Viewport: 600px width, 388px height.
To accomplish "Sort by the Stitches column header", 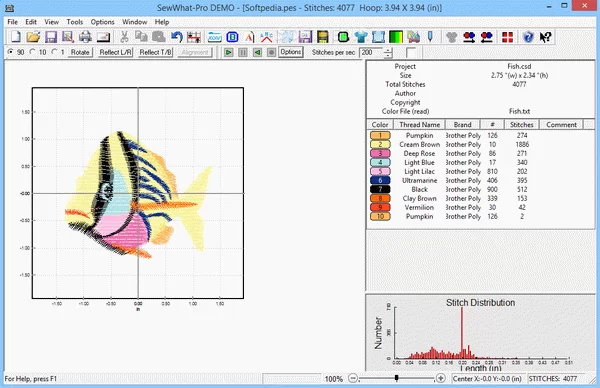I will coord(522,125).
